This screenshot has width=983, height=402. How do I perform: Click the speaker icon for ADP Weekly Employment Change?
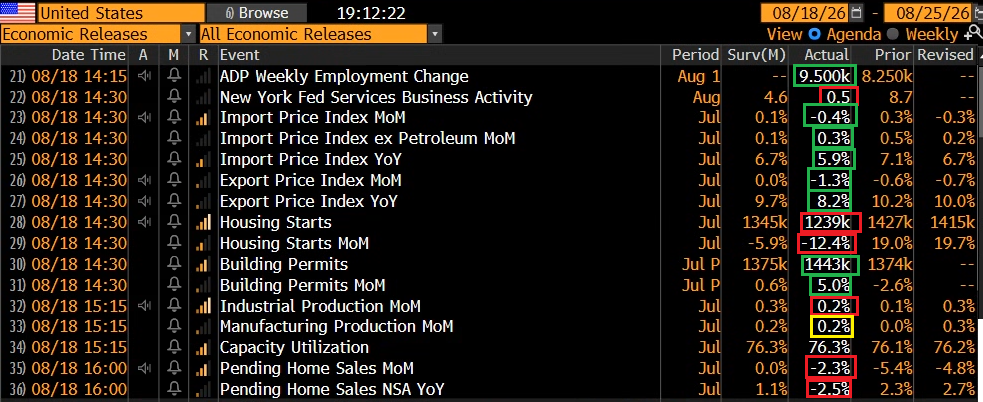[x=144, y=77]
